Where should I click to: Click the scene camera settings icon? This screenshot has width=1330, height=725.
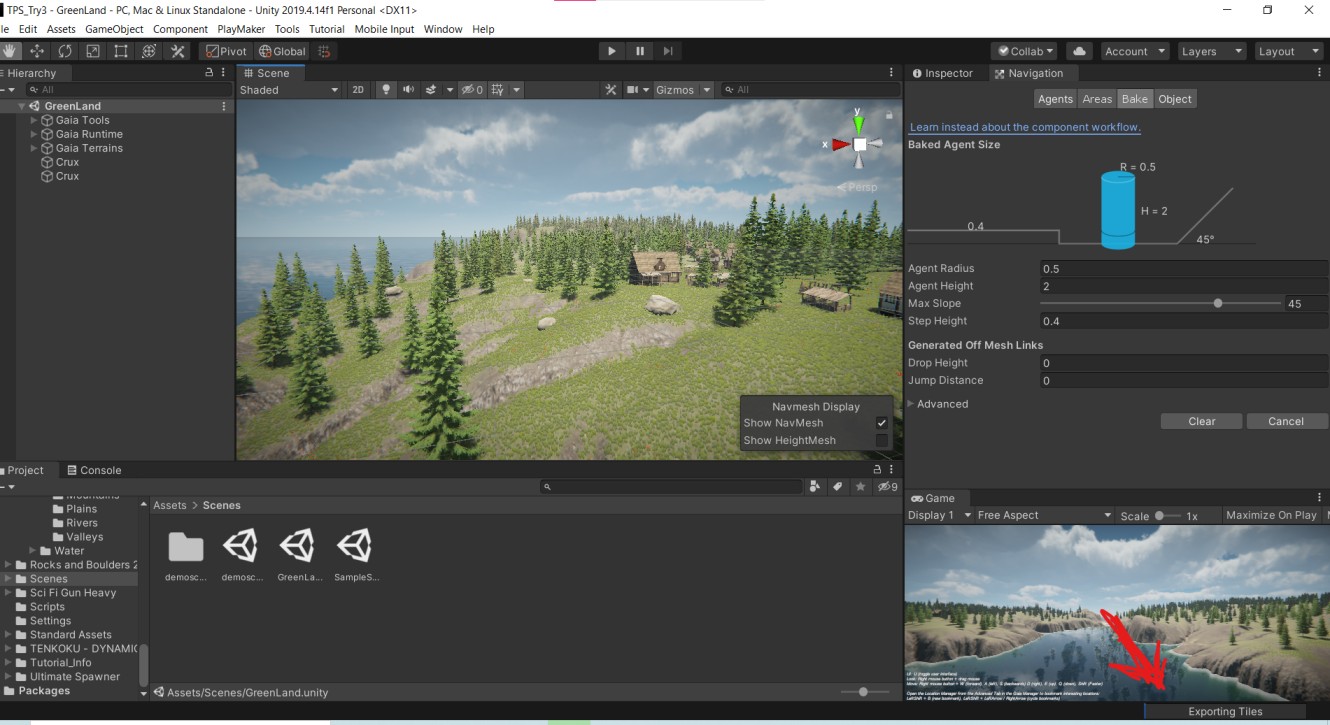[x=632, y=90]
